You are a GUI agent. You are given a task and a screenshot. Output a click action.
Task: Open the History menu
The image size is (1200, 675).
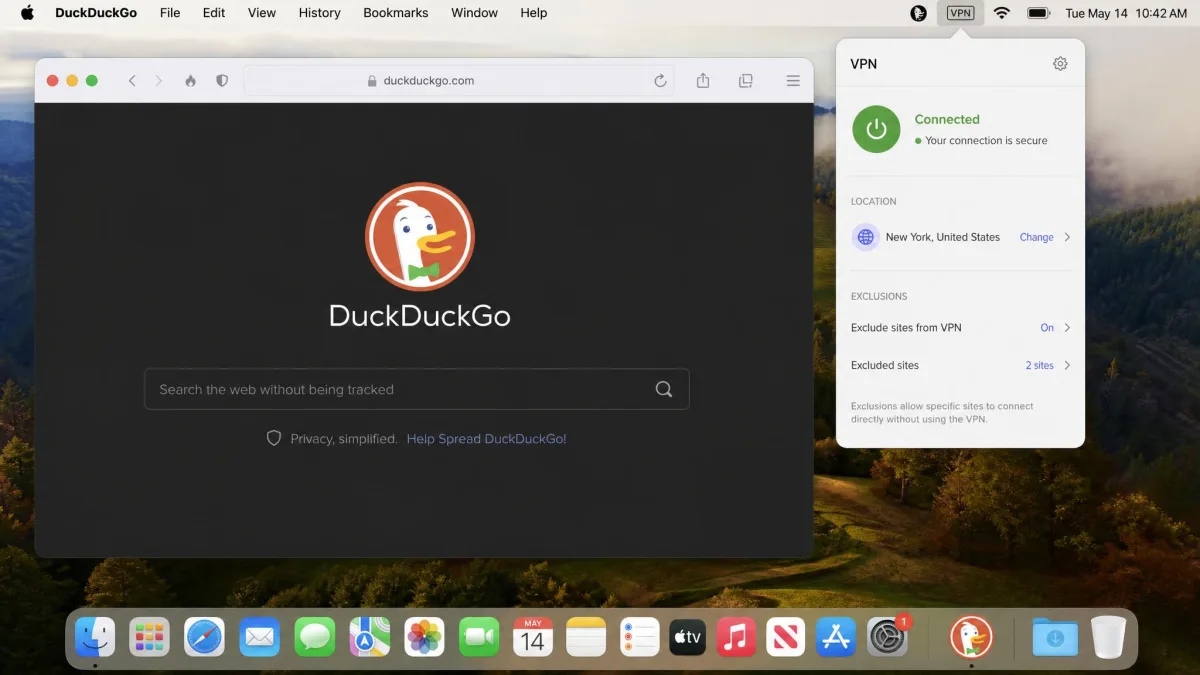click(319, 13)
